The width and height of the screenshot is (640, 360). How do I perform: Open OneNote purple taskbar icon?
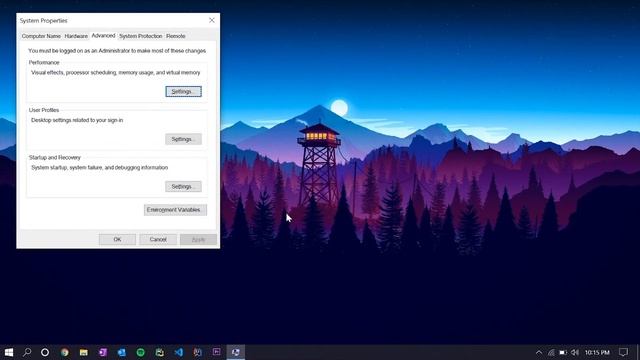[102, 352]
